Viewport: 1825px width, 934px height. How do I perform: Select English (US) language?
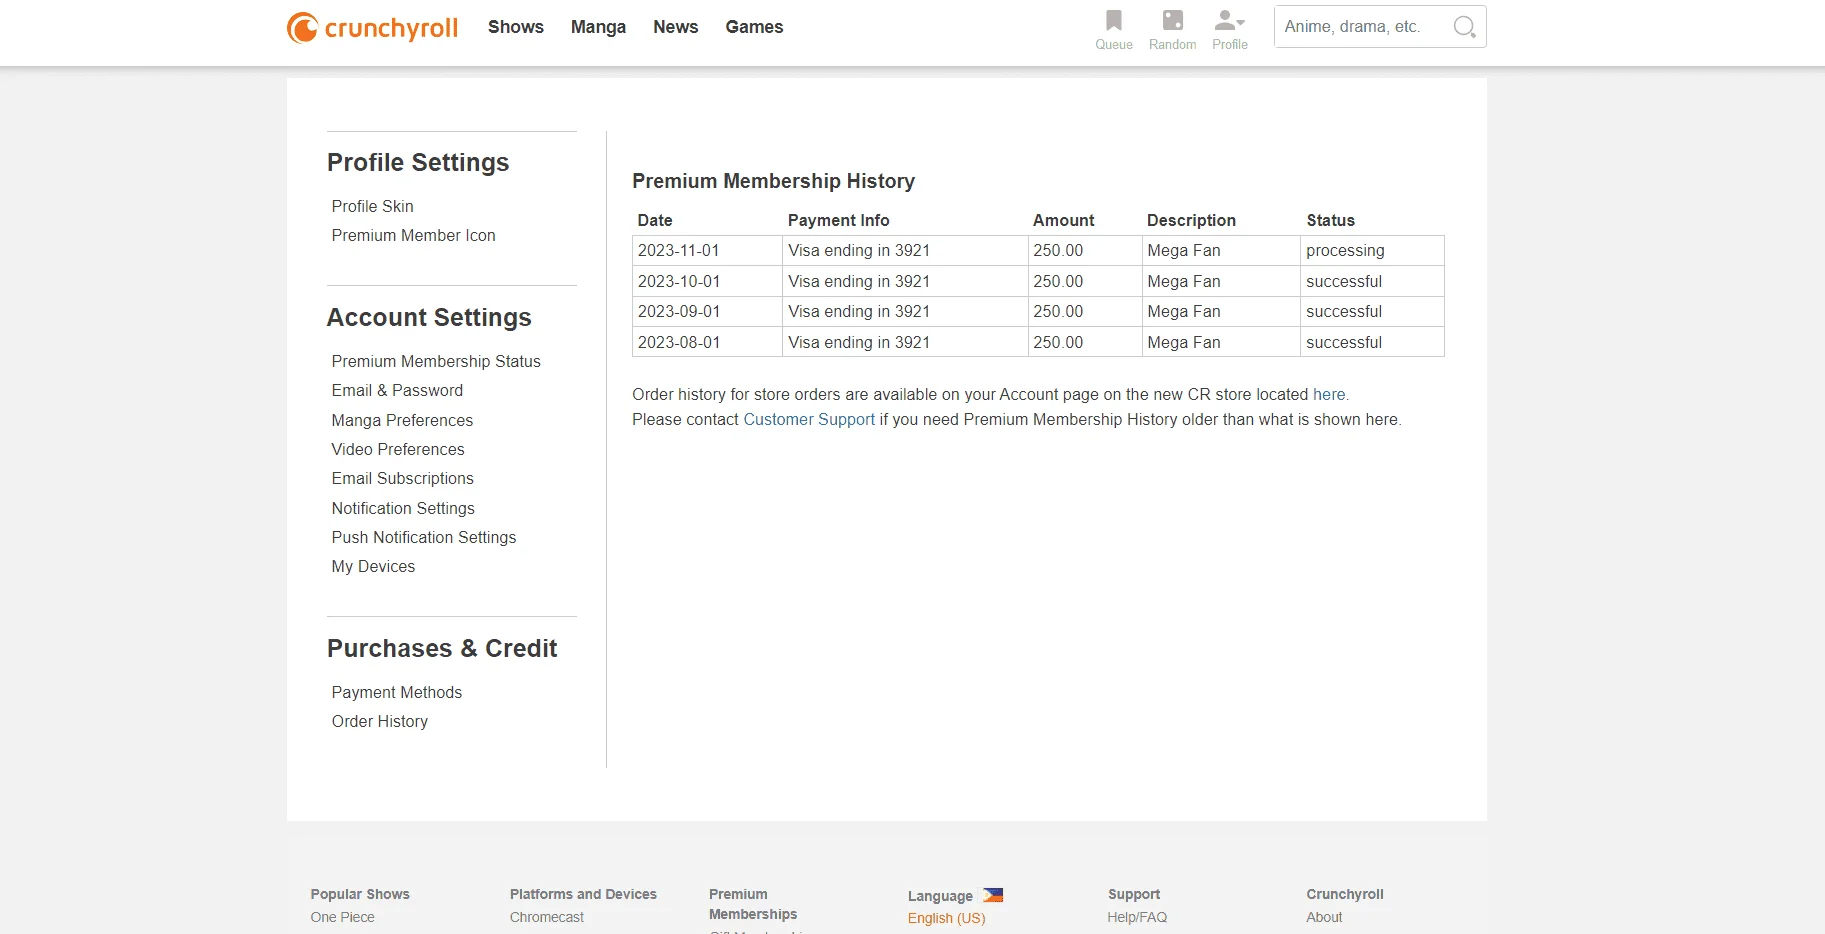(x=946, y=918)
